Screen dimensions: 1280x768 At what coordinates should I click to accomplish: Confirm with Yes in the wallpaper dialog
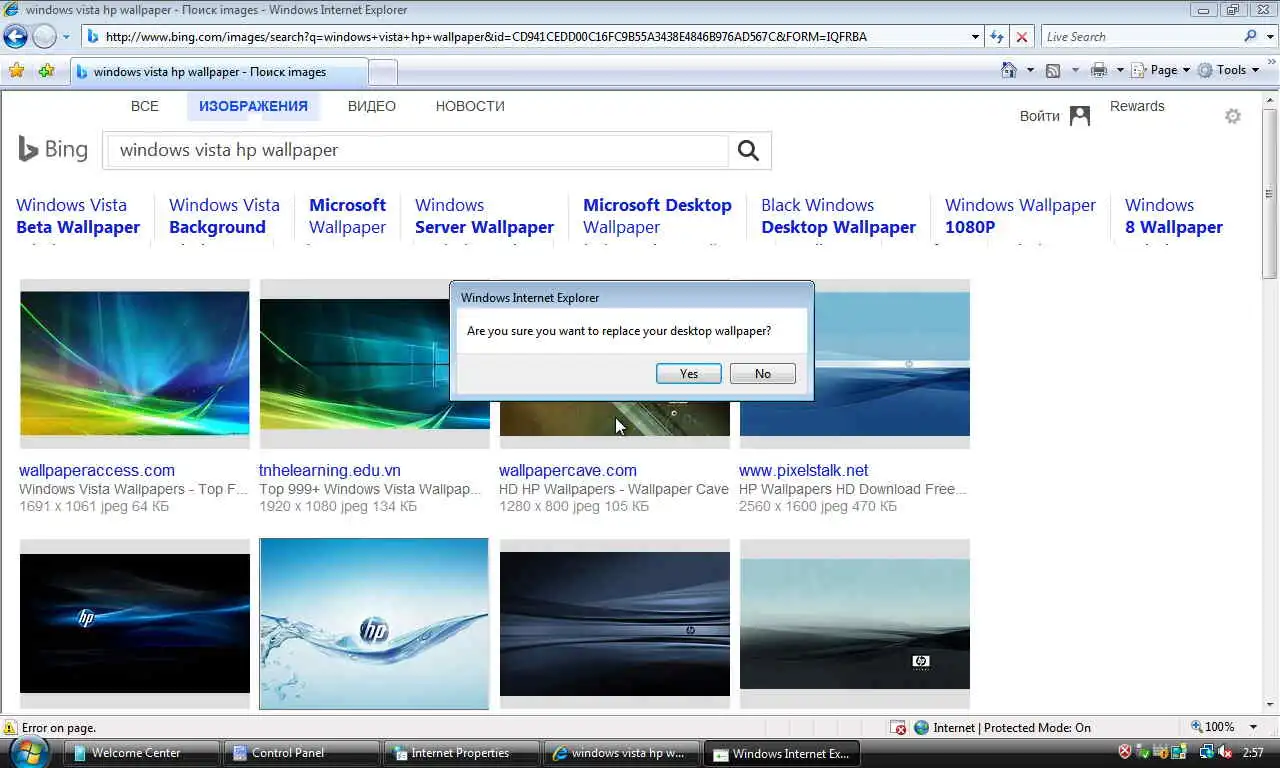point(688,373)
